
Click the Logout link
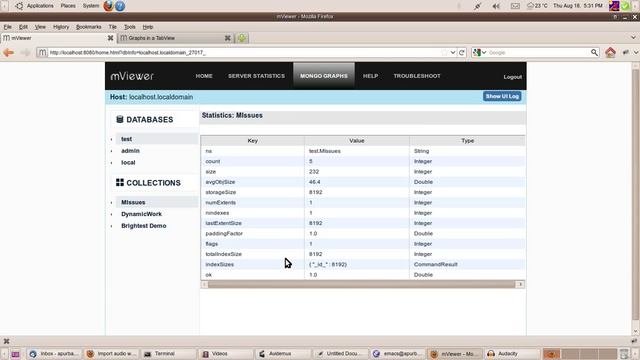pyautogui.click(x=512, y=77)
